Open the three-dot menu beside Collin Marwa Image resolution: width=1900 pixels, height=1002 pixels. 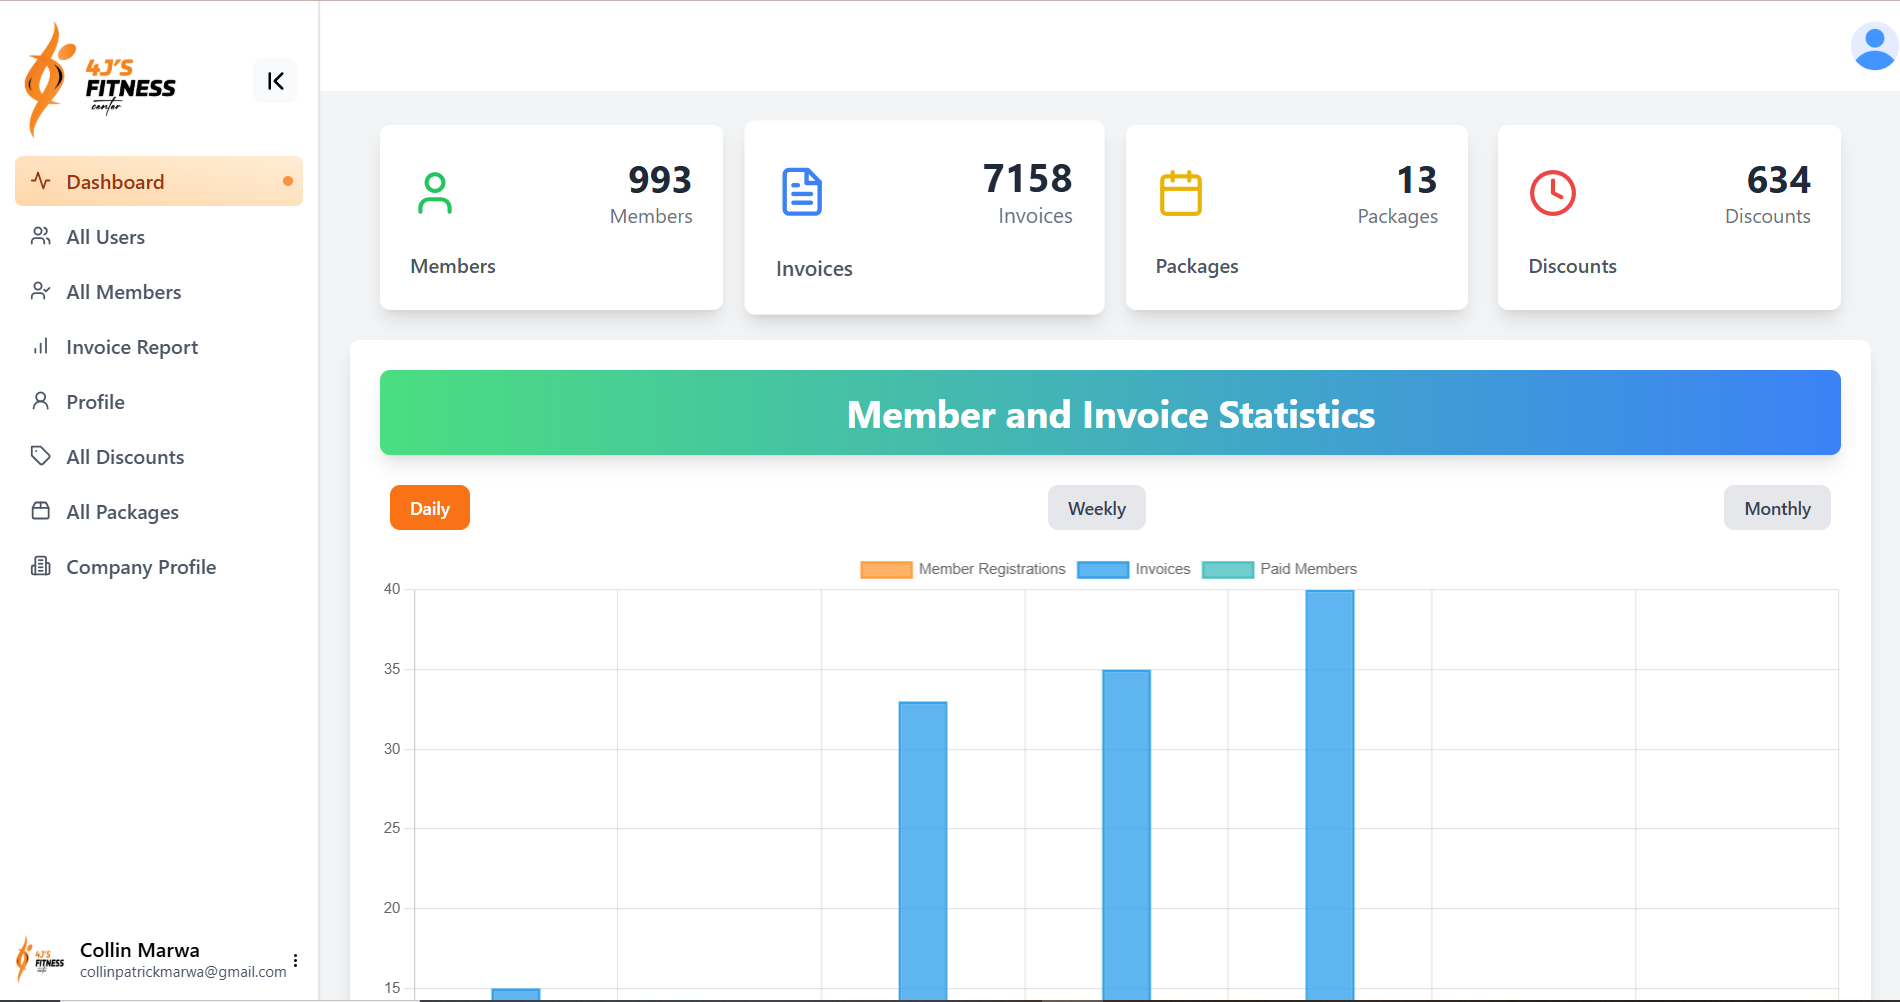click(295, 960)
